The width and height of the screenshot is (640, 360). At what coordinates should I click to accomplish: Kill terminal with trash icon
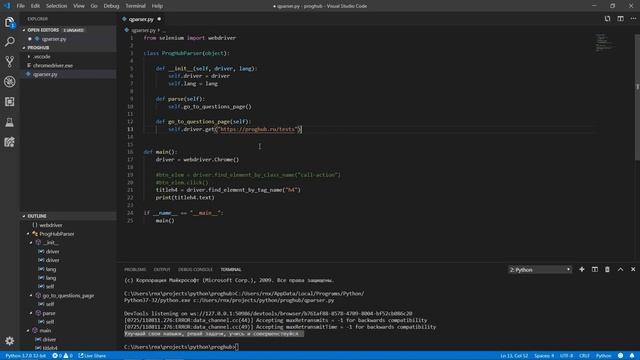[607, 269]
